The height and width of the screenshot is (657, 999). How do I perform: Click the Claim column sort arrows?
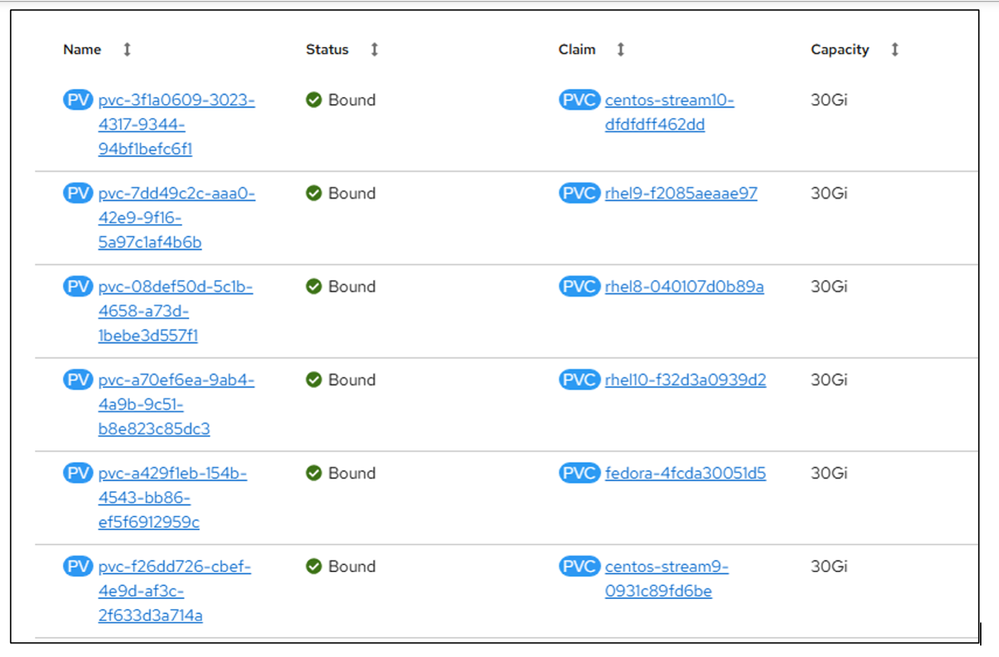pyautogui.click(x=620, y=49)
